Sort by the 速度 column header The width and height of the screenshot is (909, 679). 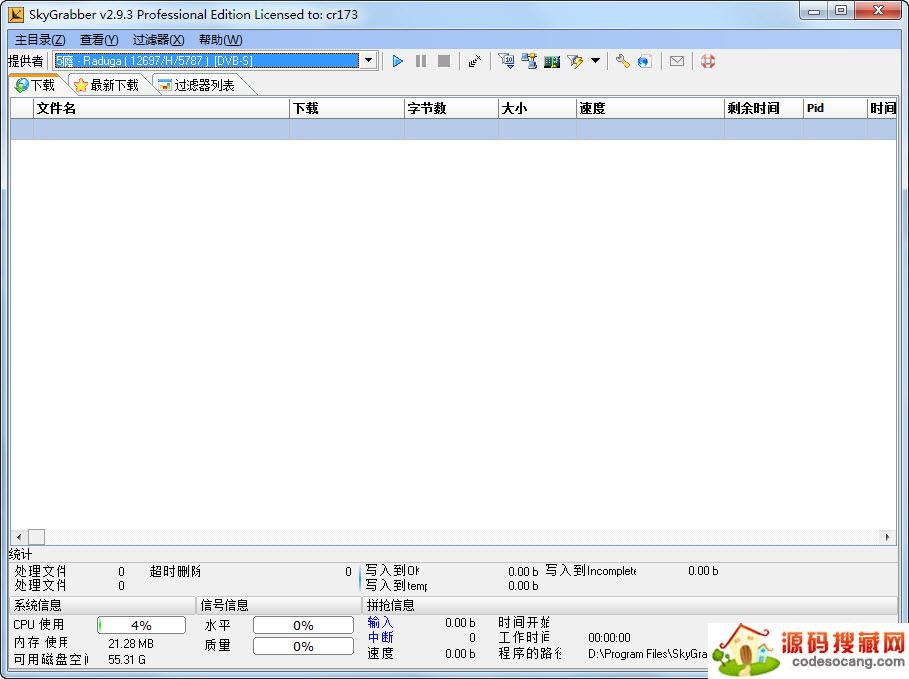tap(650, 108)
